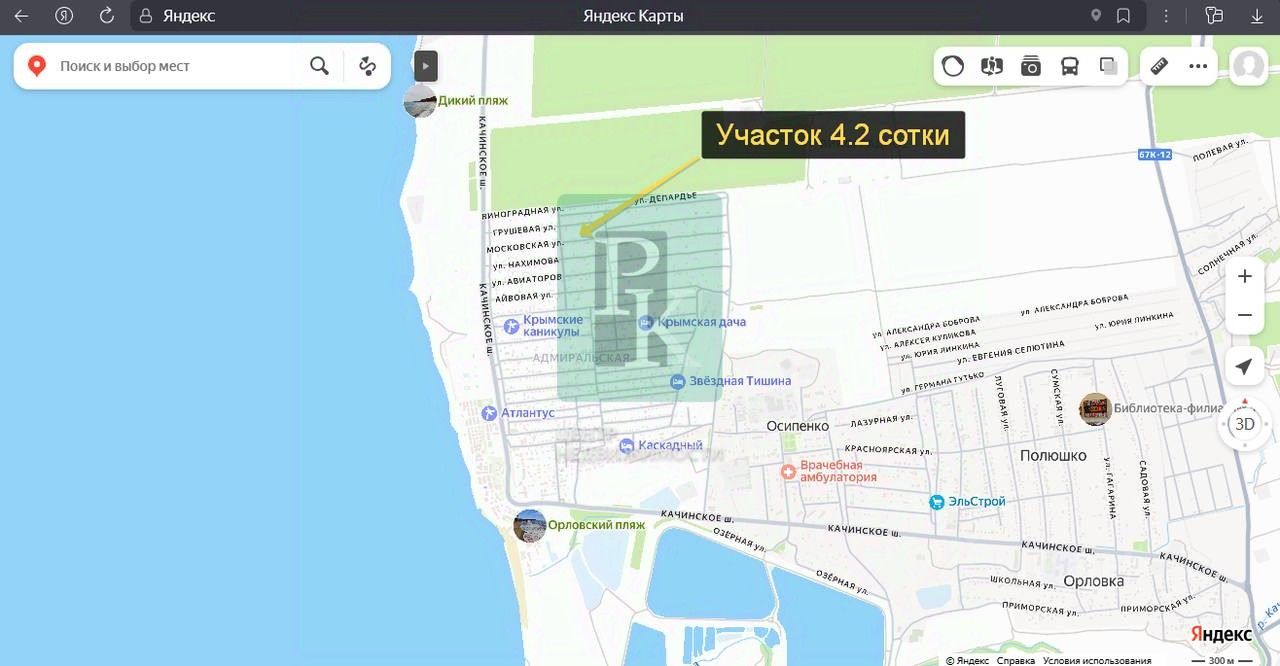
Task: Toggle the photos layer camera icon
Action: (x=1031, y=66)
